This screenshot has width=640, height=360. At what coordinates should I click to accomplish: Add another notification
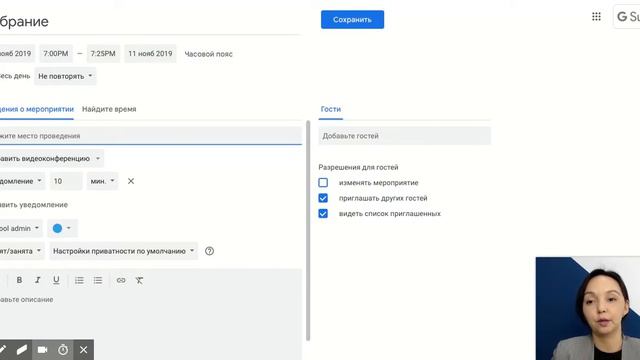(34, 204)
